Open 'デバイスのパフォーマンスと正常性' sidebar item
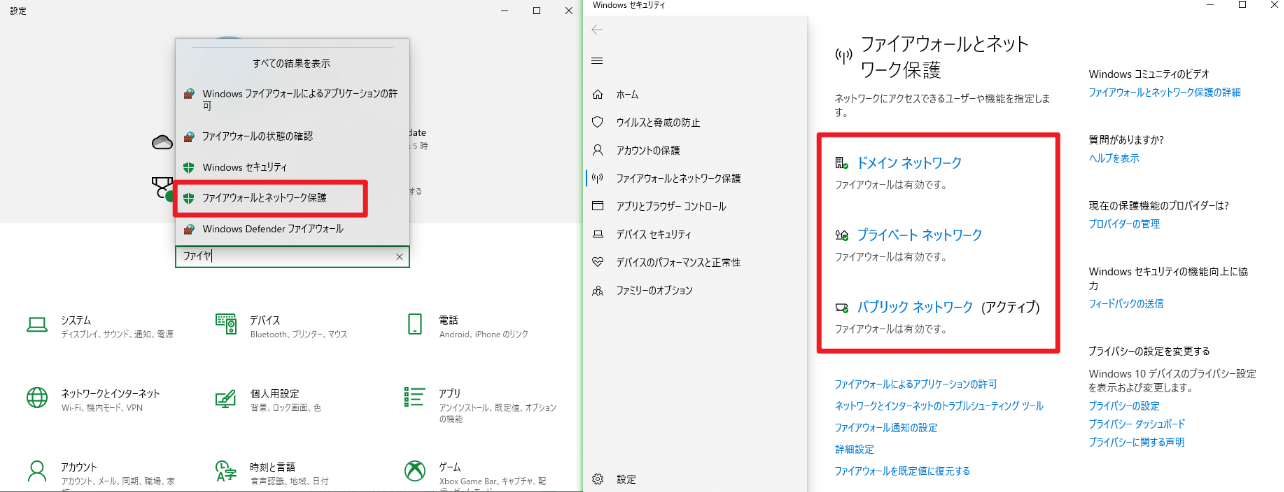 tap(678, 262)
